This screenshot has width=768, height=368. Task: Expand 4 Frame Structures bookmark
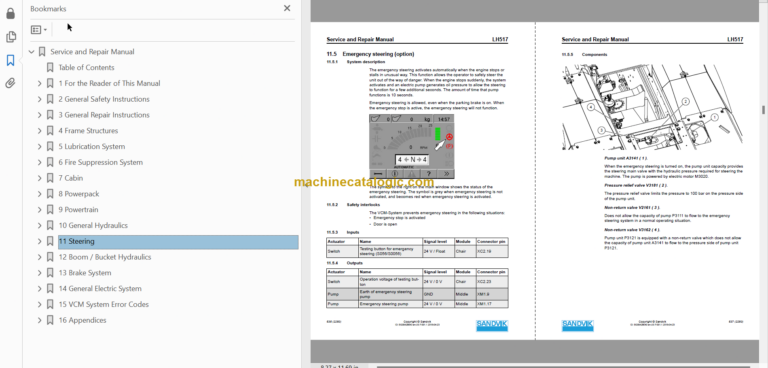point(40,131)
